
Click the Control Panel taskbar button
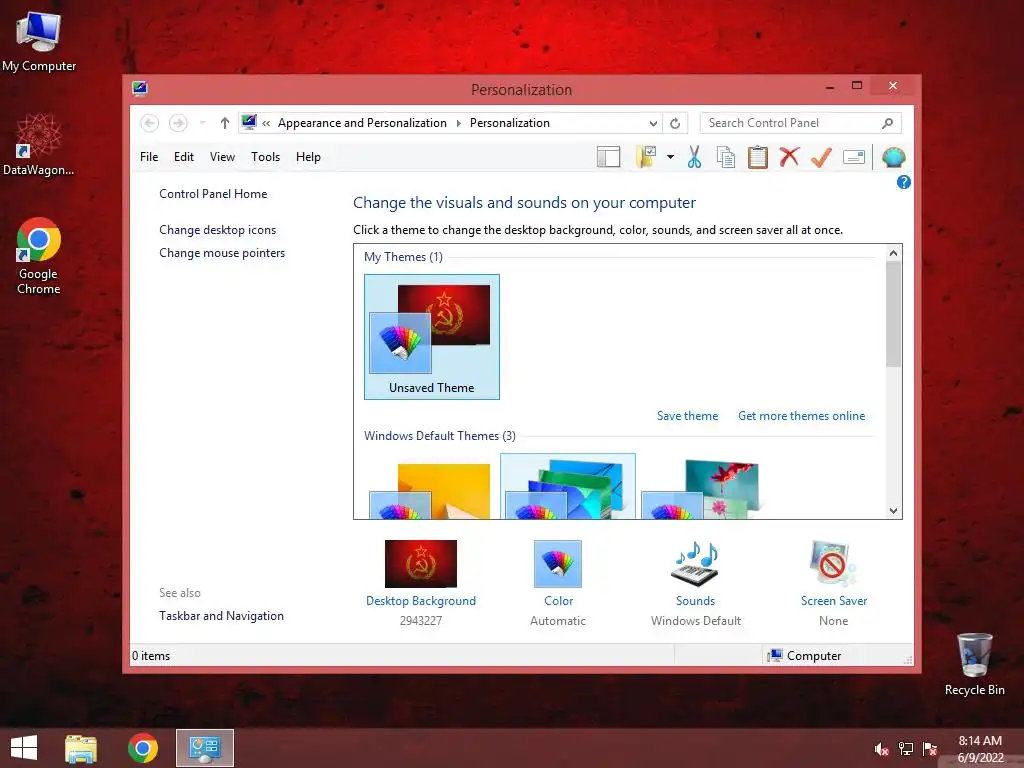[x=205, y=748]
